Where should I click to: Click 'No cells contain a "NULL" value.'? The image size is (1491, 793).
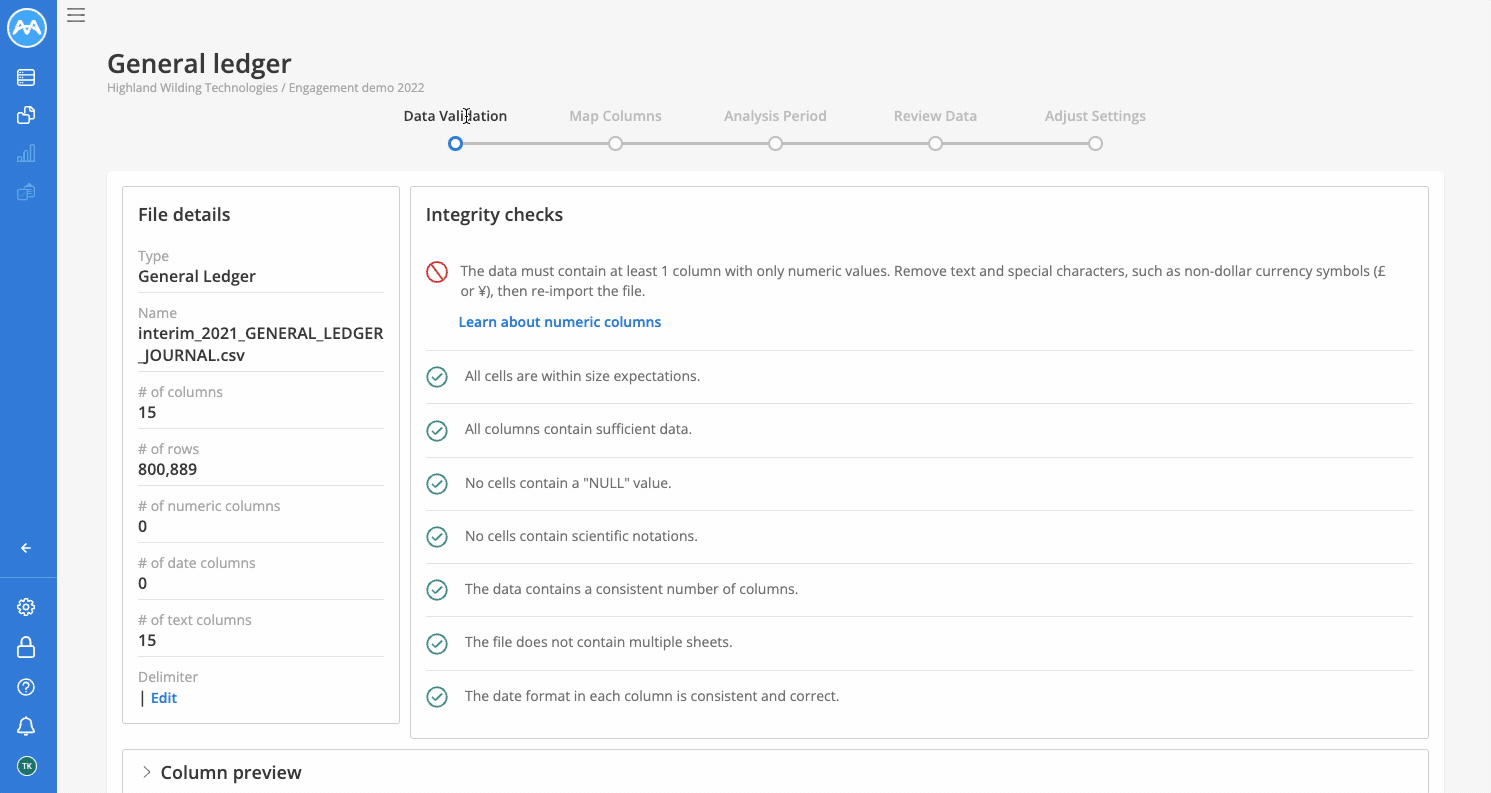pyautogui.click(x=568, y=483)
